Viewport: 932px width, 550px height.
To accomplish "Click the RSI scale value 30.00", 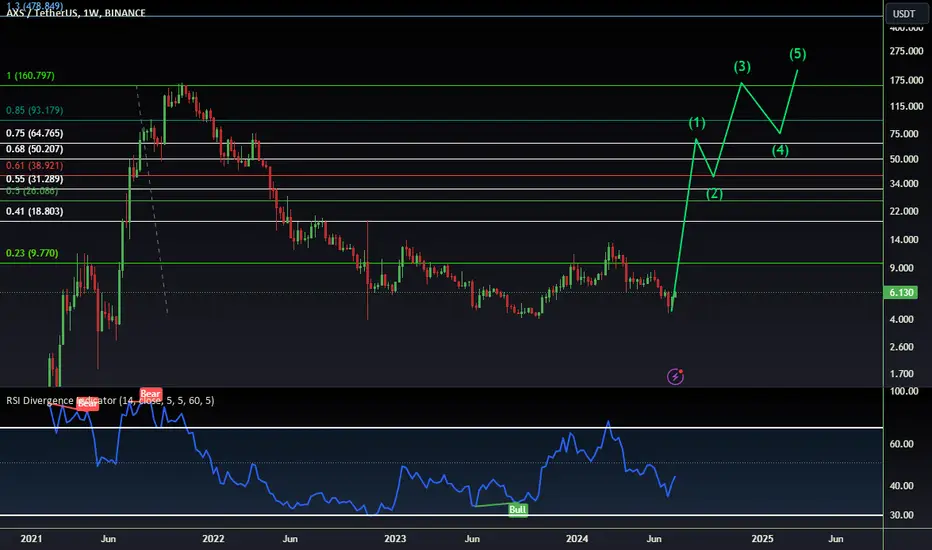I will point(901,515).
